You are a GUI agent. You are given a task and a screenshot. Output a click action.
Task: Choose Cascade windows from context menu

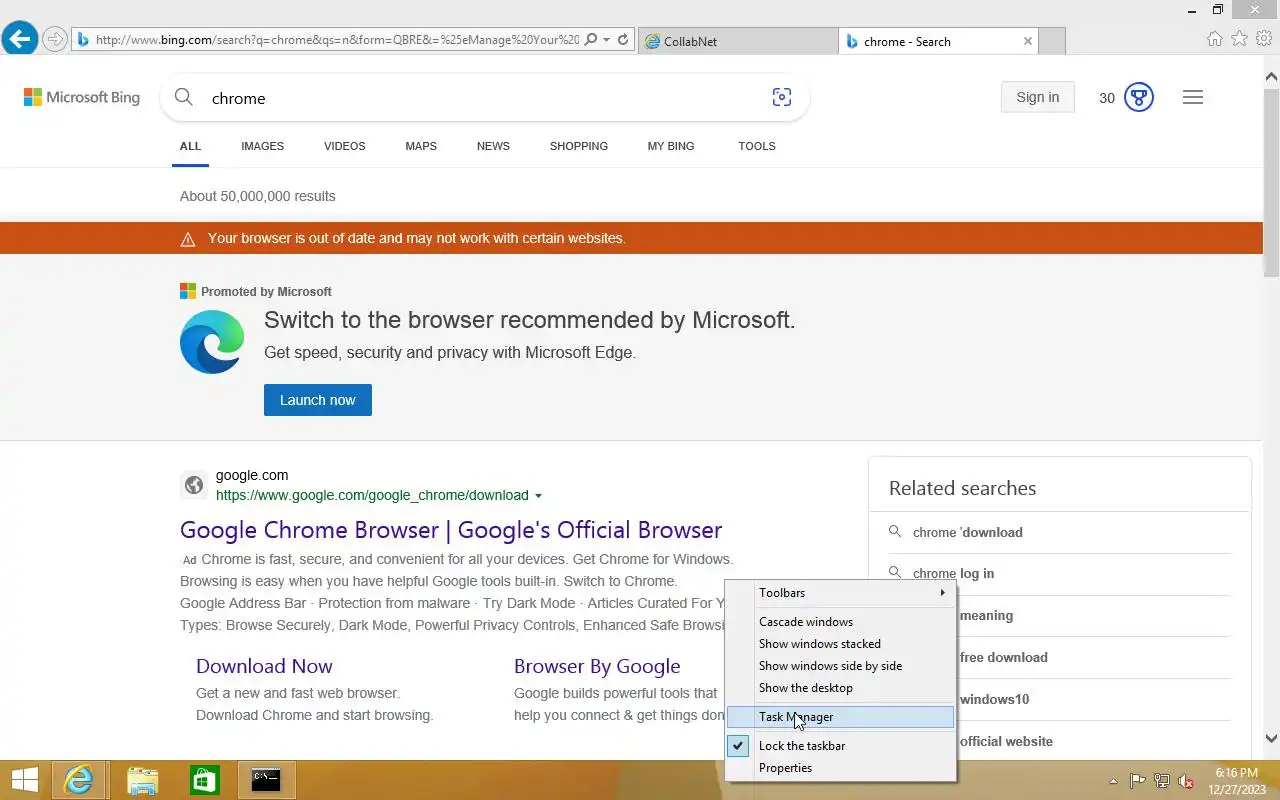coord(840,622)
